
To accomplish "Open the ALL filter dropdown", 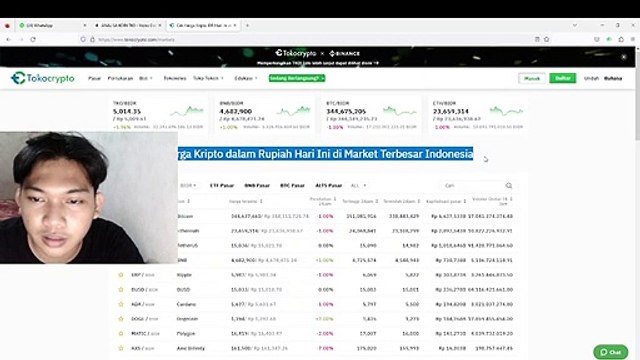I will (358, 186).
